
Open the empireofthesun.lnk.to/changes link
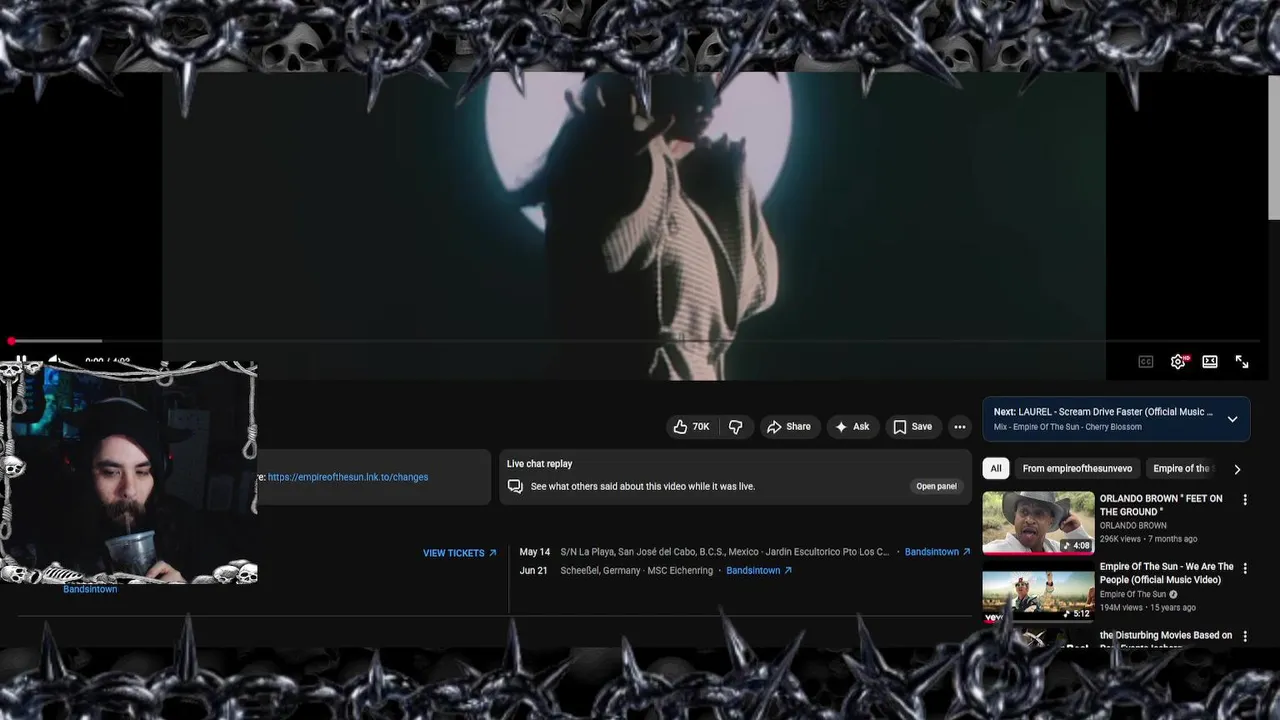(x=348, y=477)
